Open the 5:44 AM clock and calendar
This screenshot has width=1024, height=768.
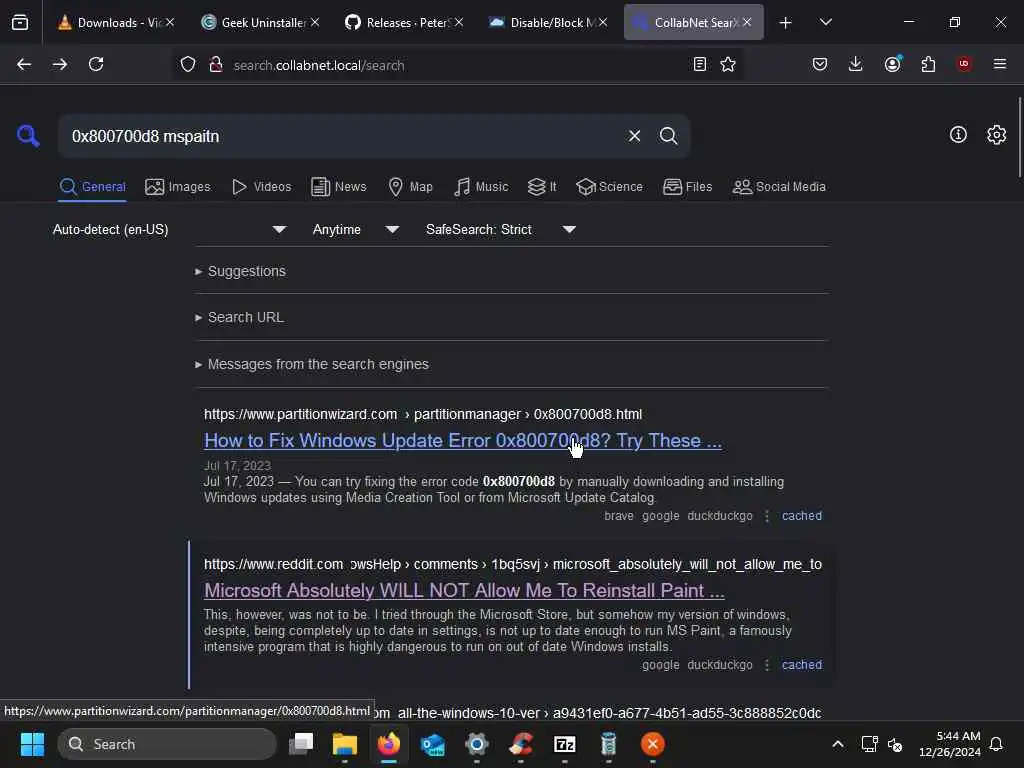tap(950, 744)
